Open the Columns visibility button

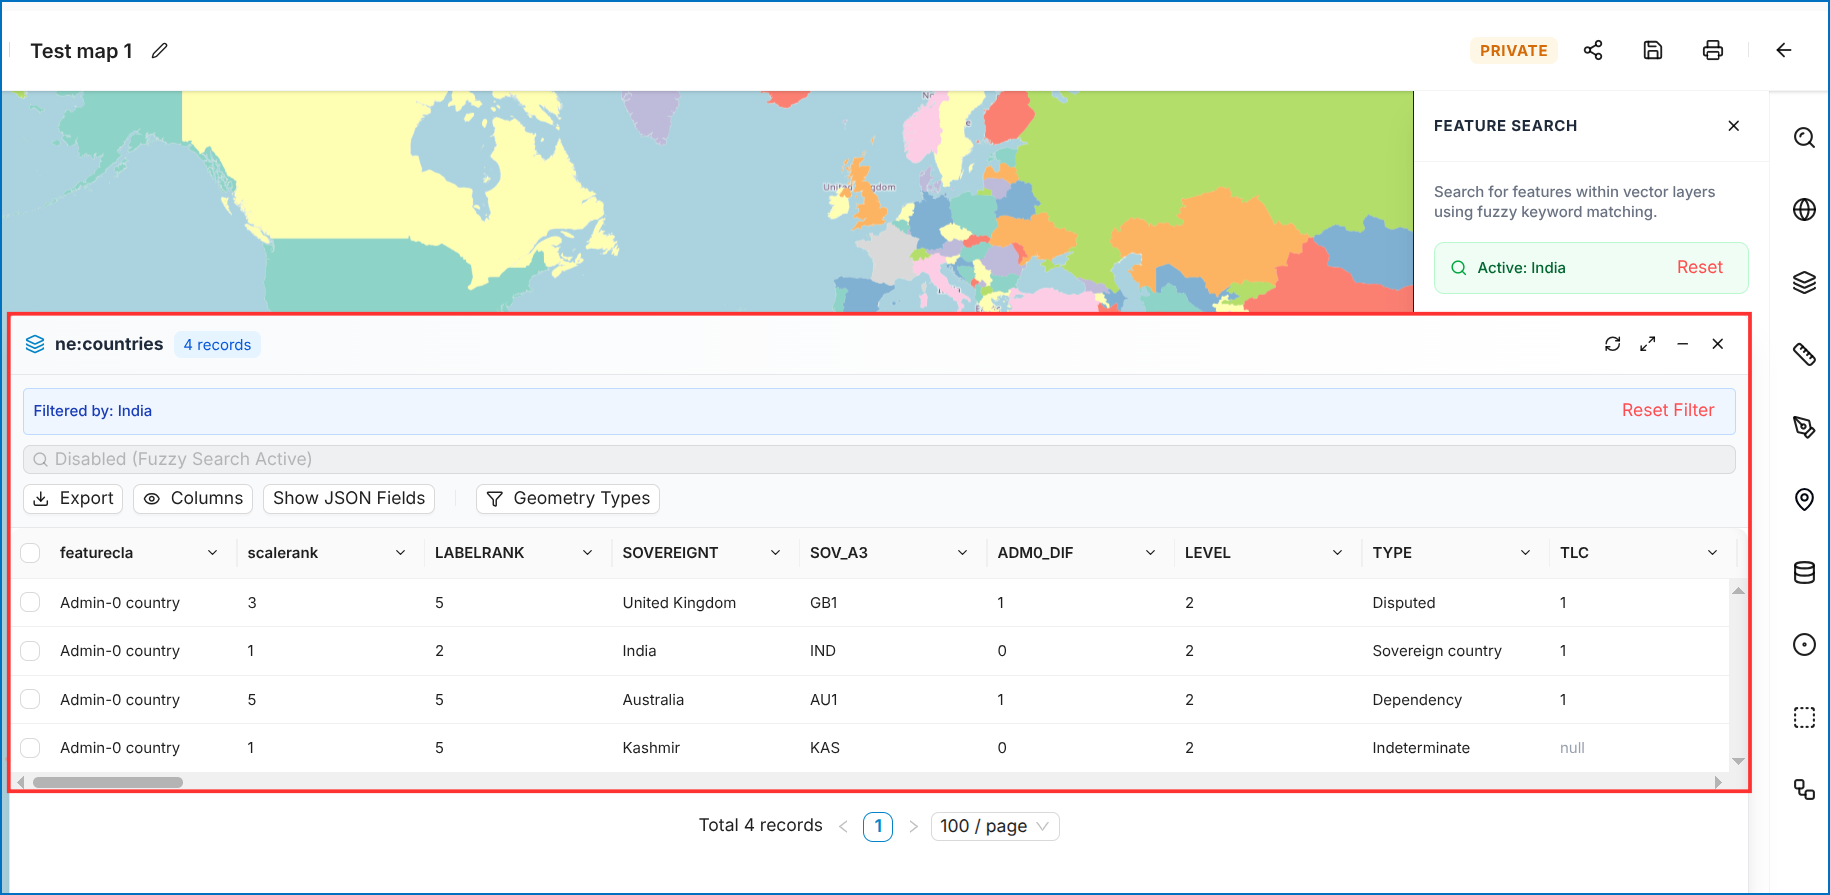pyautogui.click(x=193, y=498)
